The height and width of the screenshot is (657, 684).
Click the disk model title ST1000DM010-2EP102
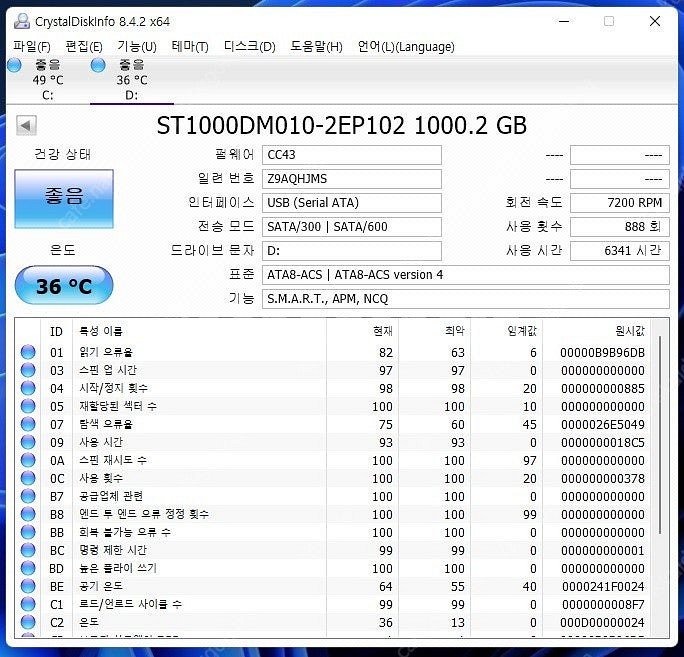pos(281,126)
